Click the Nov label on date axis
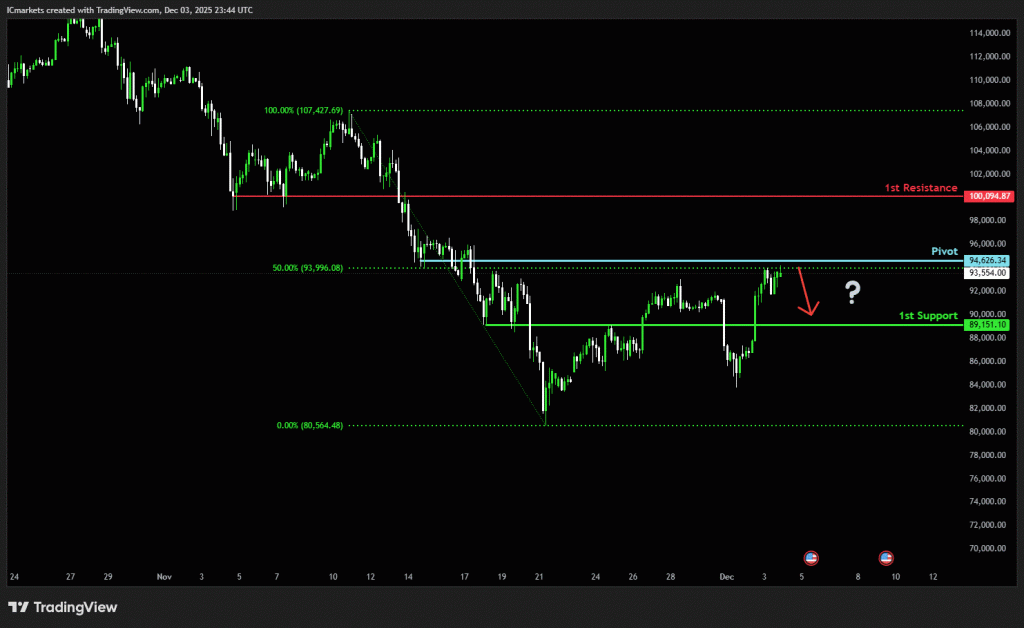 [165, 577]
